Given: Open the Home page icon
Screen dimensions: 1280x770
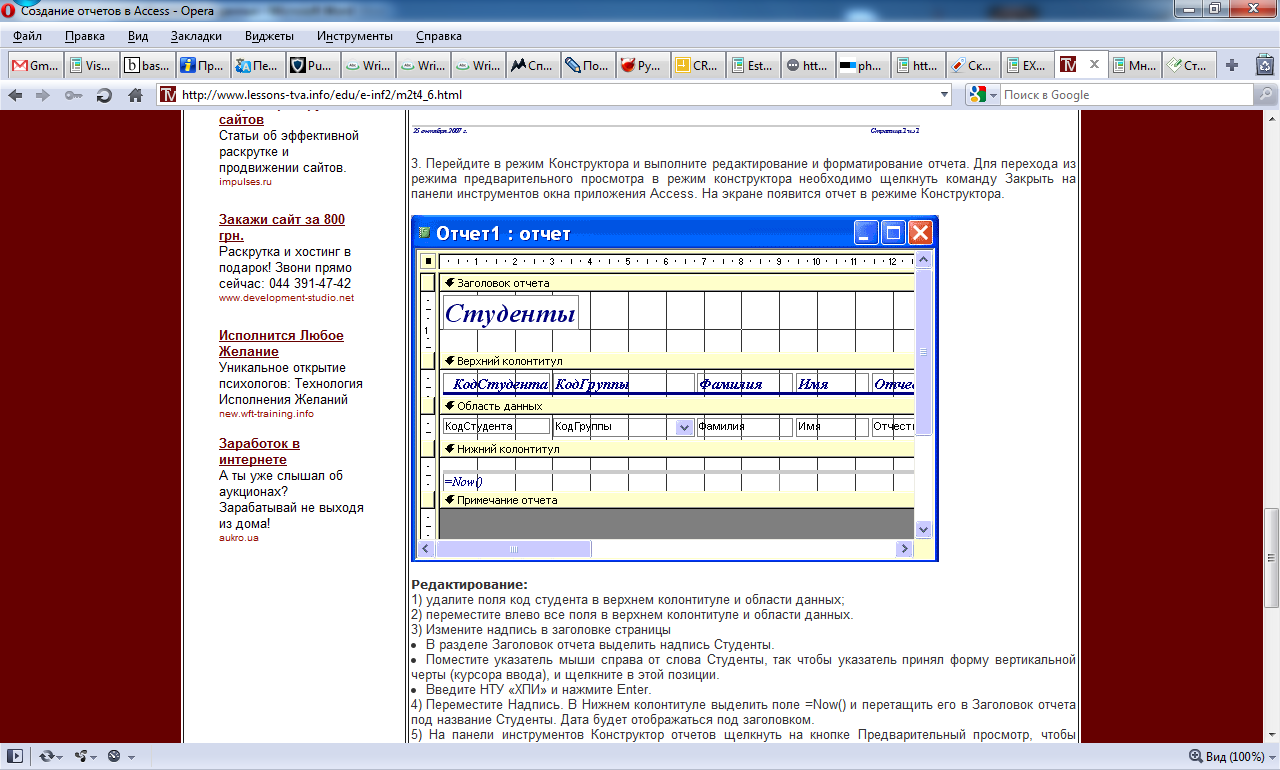Looking at the screenshot, I should (135, 95).
